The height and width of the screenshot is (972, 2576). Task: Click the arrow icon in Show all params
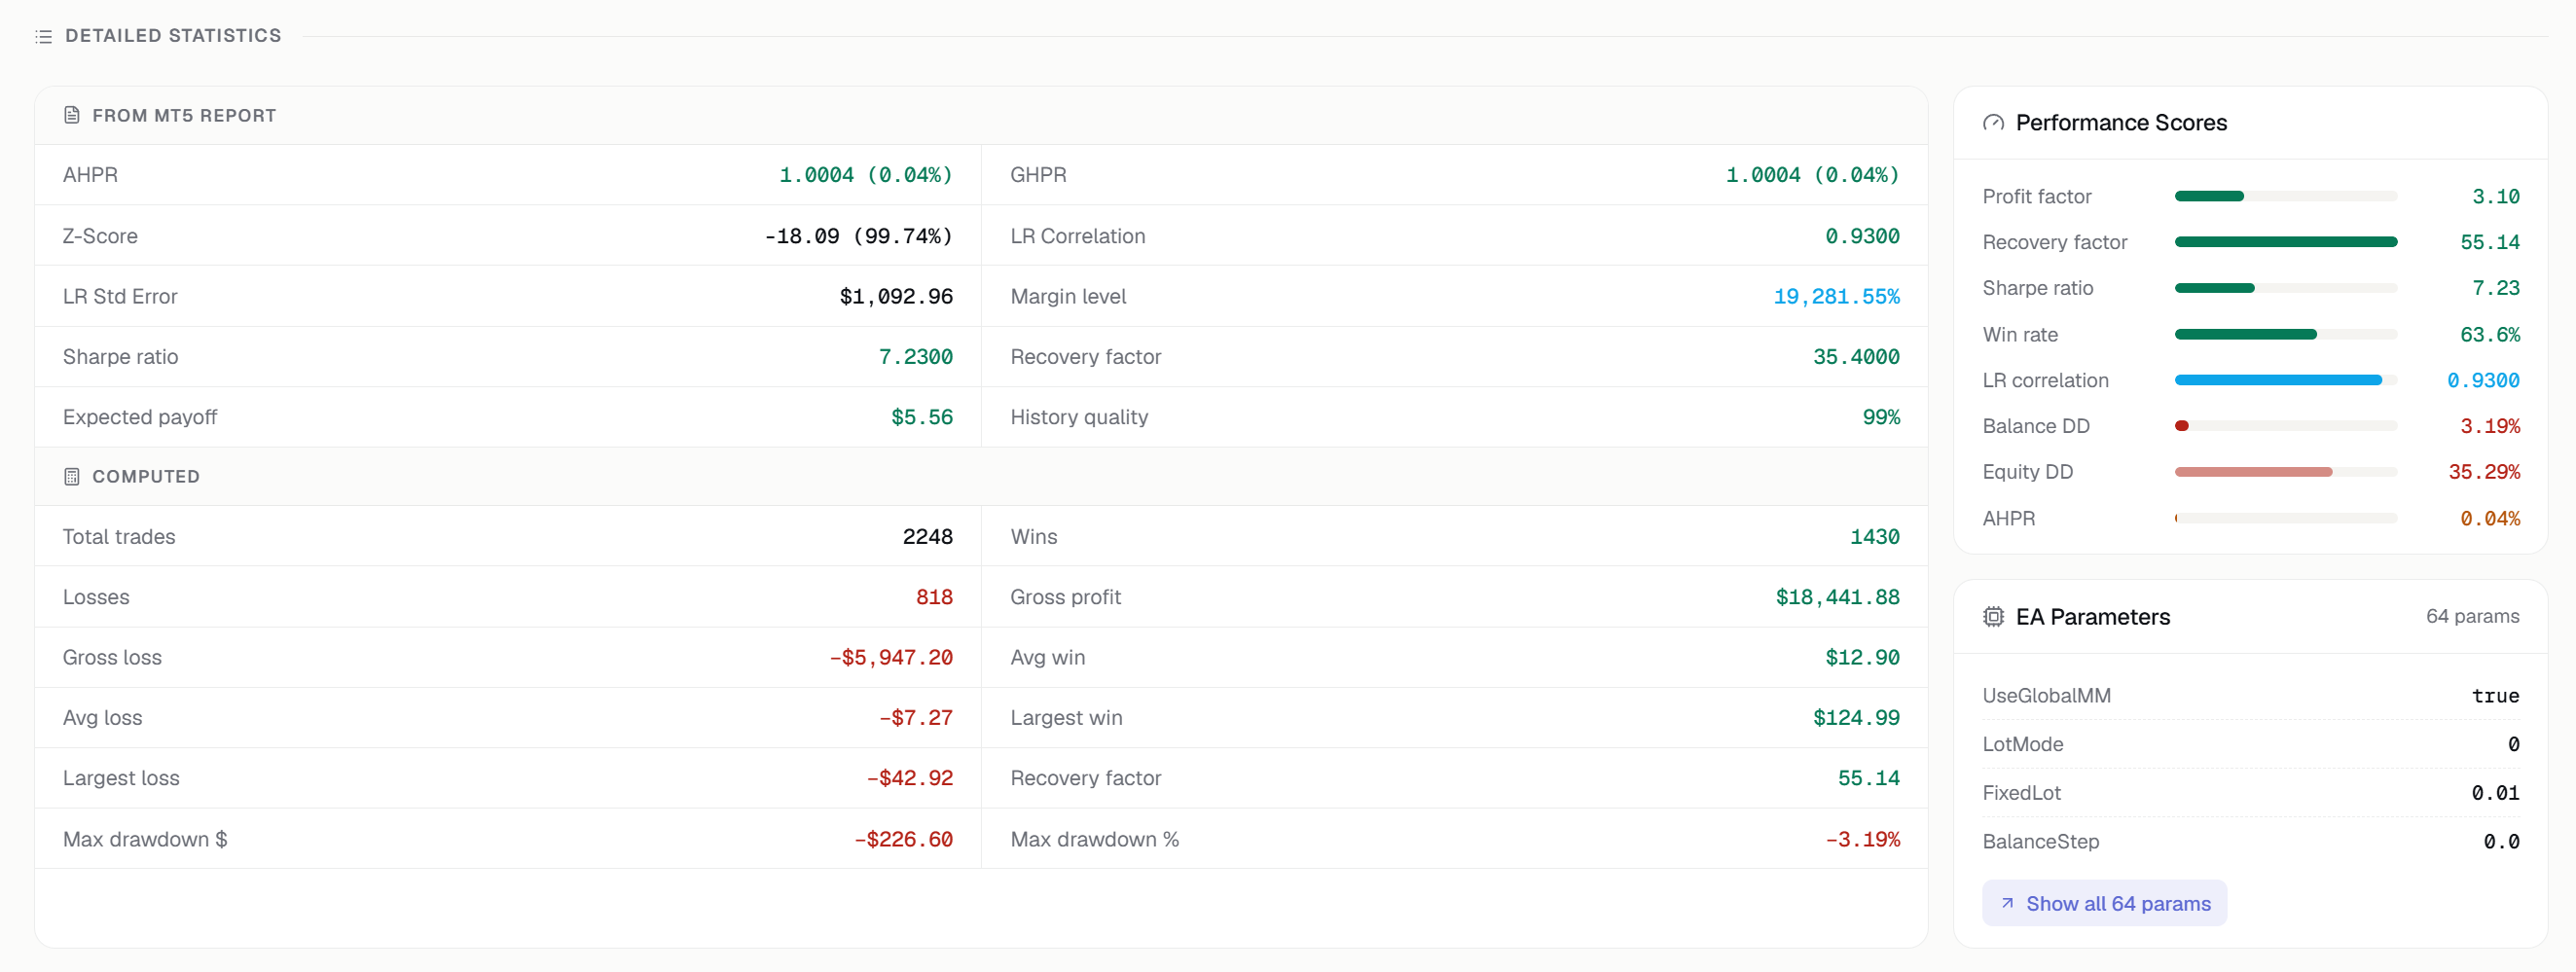click(x=2007, y=904)
